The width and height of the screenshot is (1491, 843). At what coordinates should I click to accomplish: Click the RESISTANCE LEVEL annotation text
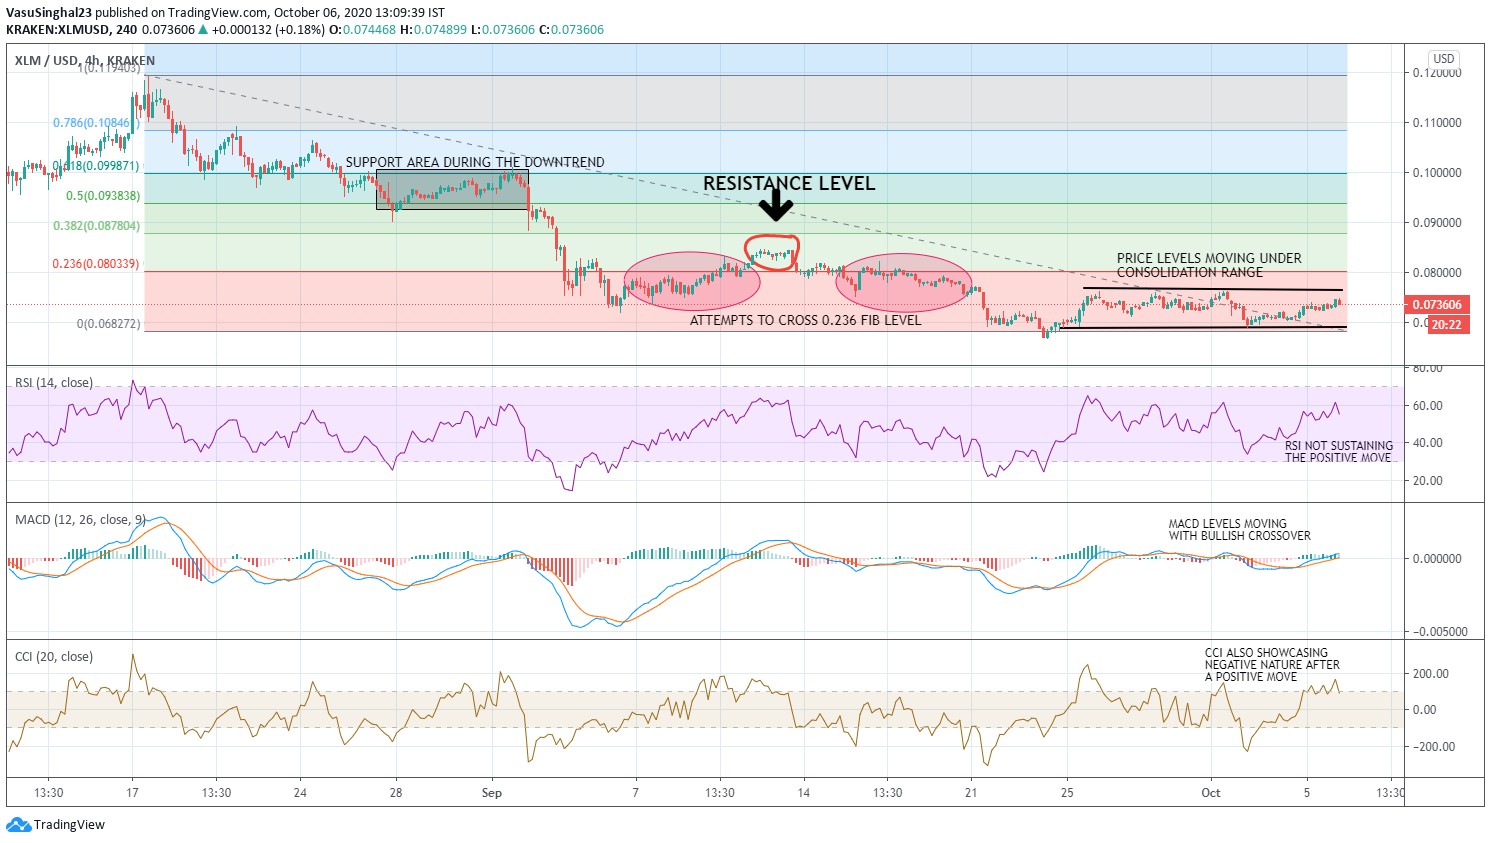(789, 183)
